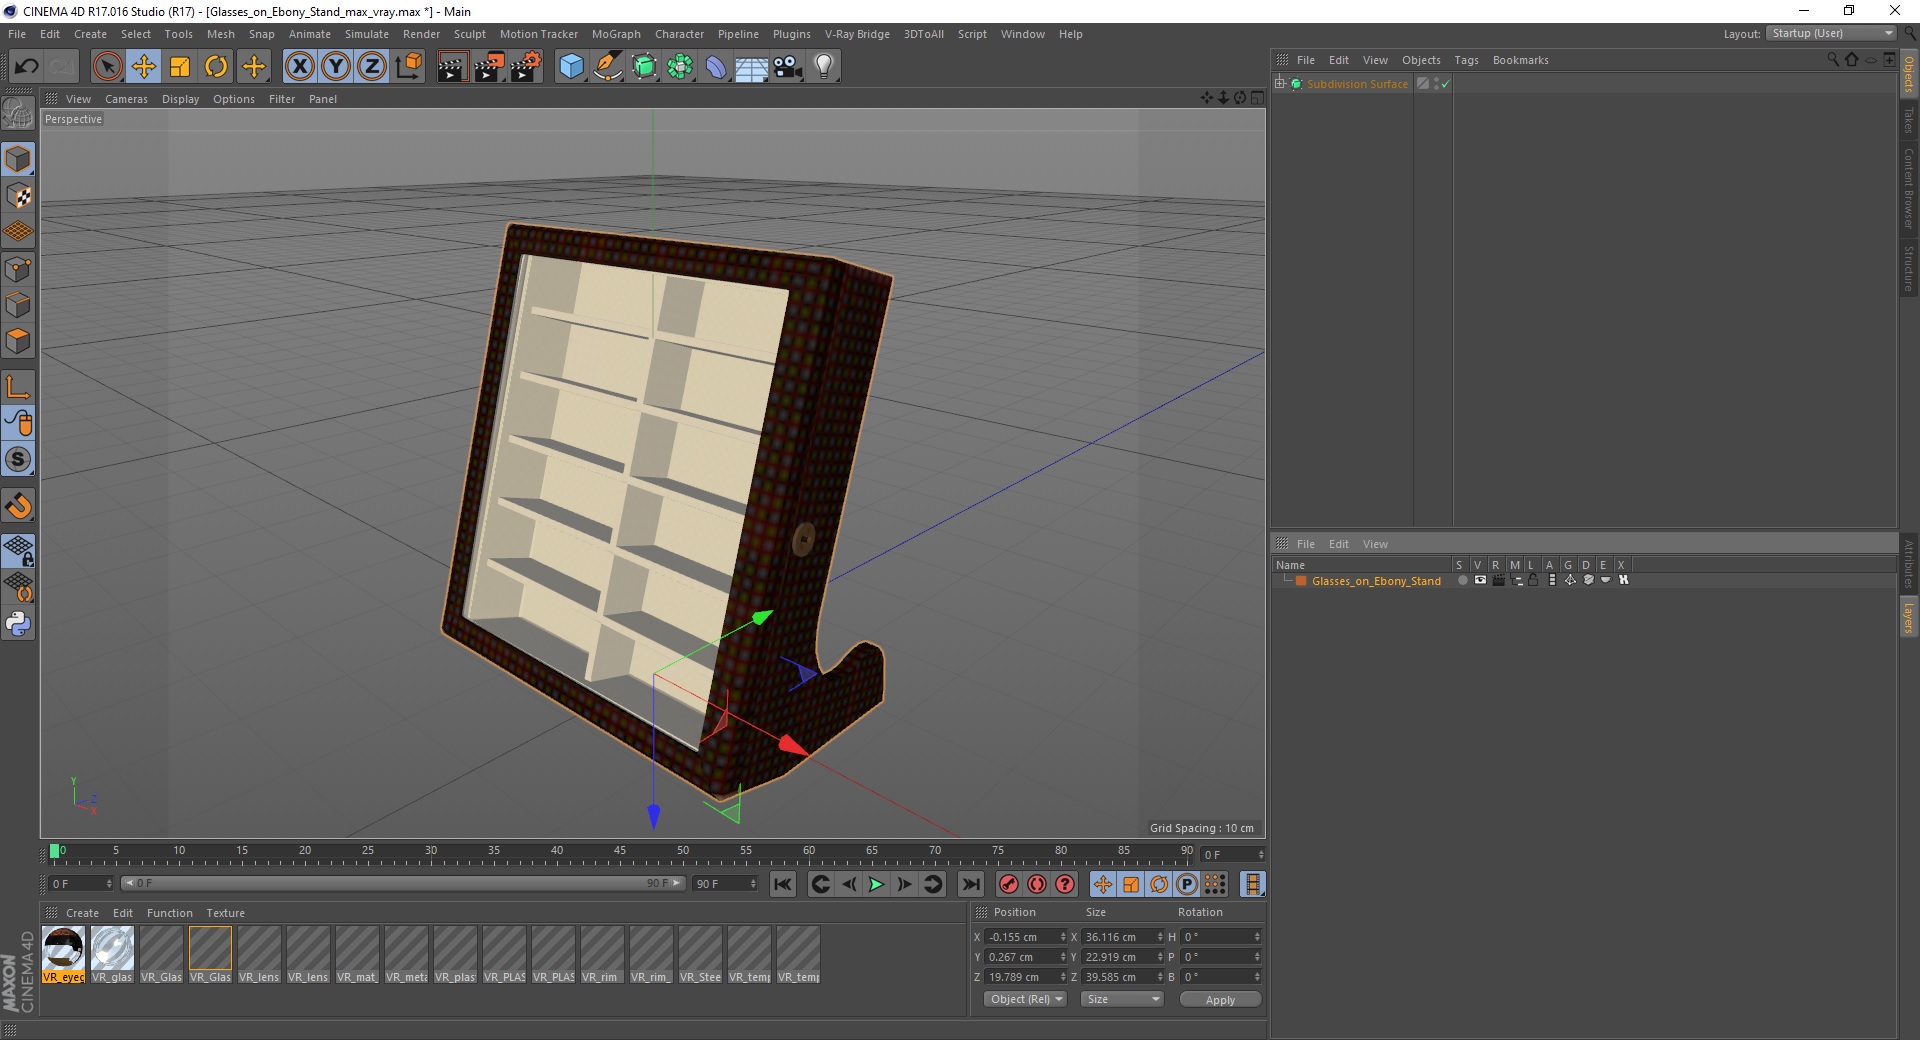1920x1040 pixels.
Task: Open the viewport Display menu
Action: (180, 99)
